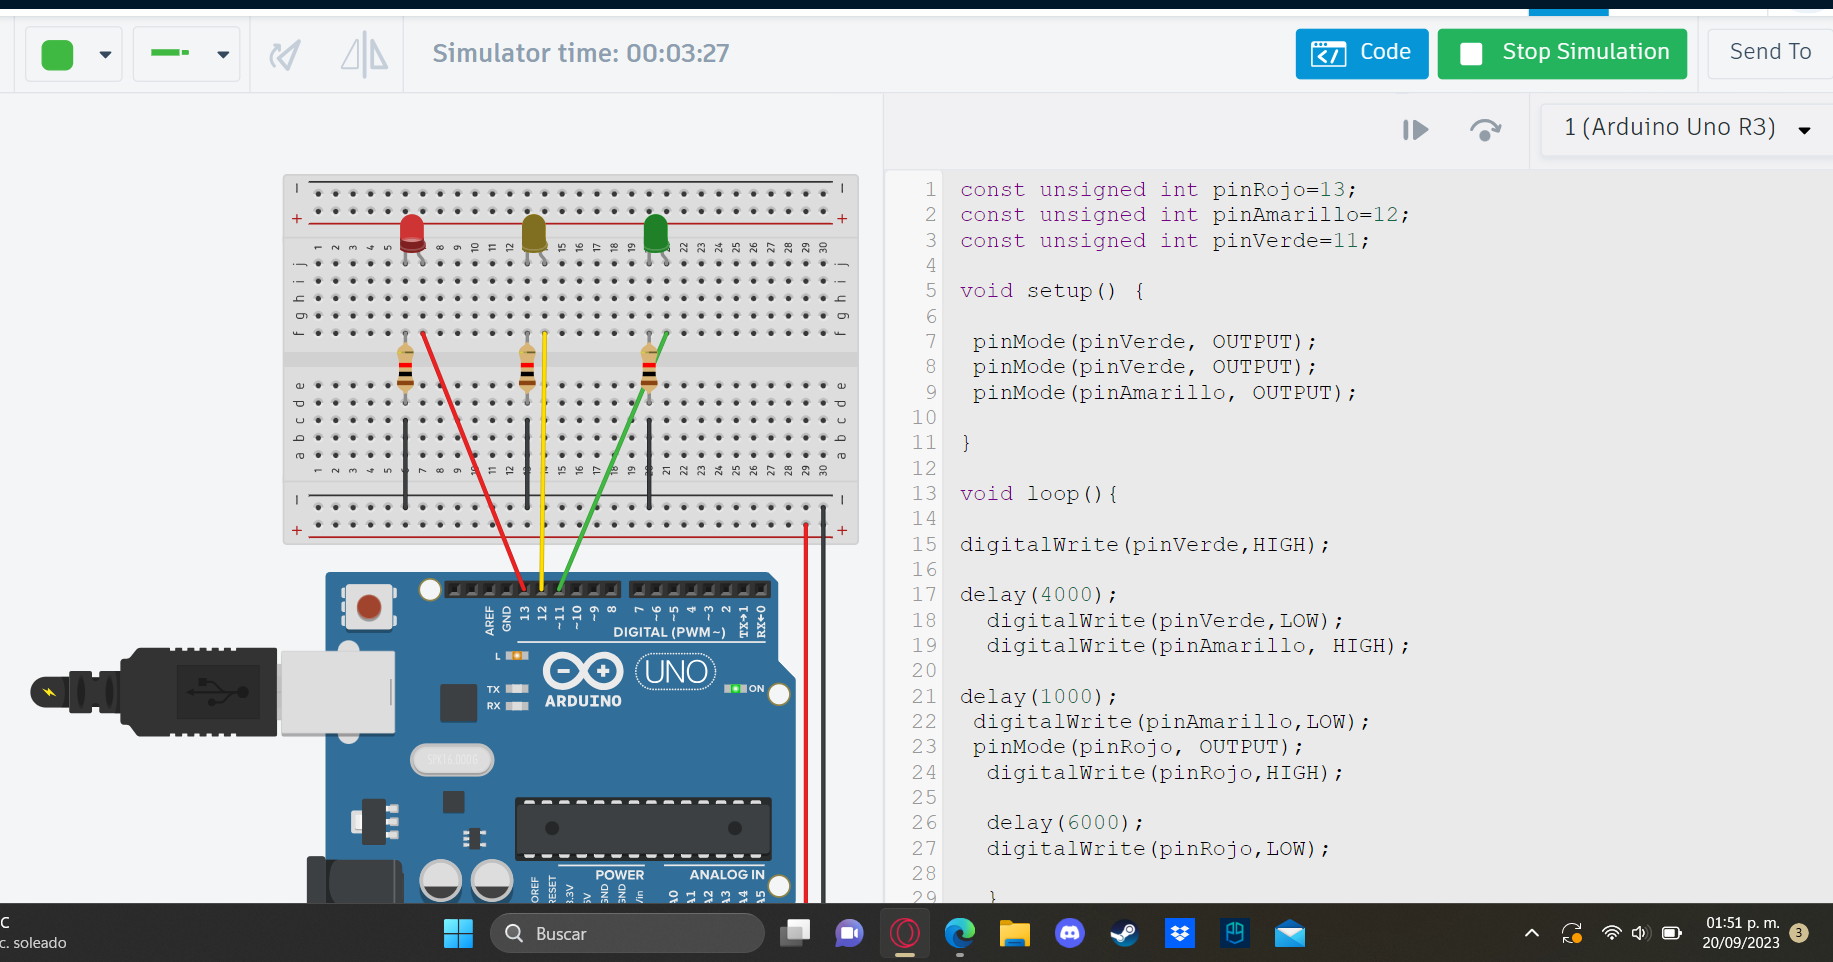The width and height of the screenshot is (1833, 962).
Task: Expand the wire type dropdown
Action: [222, 55]
